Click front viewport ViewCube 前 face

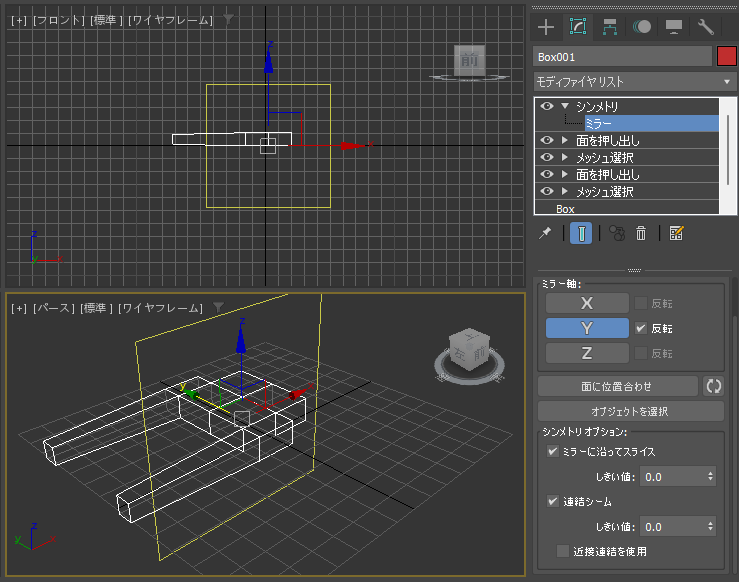469,60
